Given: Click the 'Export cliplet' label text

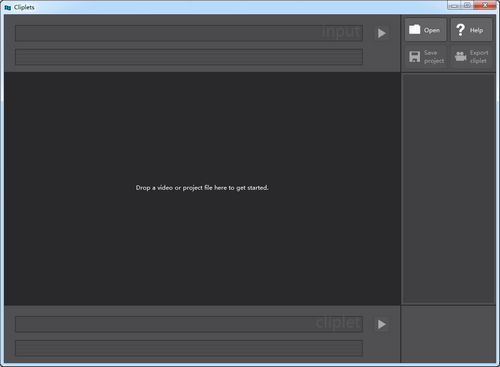Looking at the screenshot, I should pos(479,57).
